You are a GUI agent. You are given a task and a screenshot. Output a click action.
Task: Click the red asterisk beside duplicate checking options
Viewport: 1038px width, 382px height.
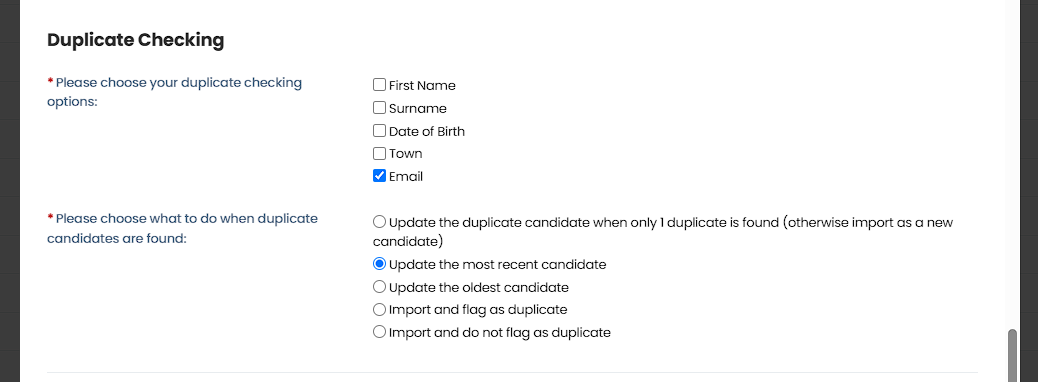pos(50,82)
